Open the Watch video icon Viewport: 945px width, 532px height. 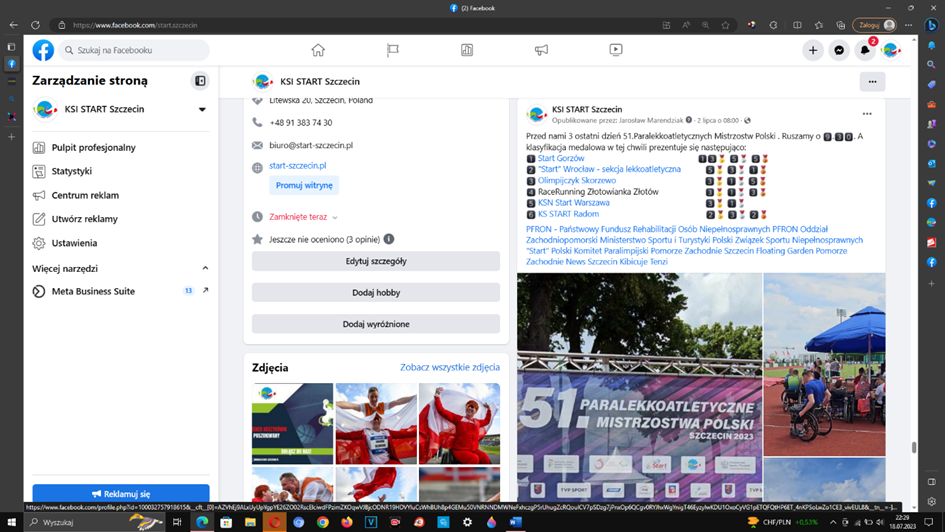pos(616,50)
